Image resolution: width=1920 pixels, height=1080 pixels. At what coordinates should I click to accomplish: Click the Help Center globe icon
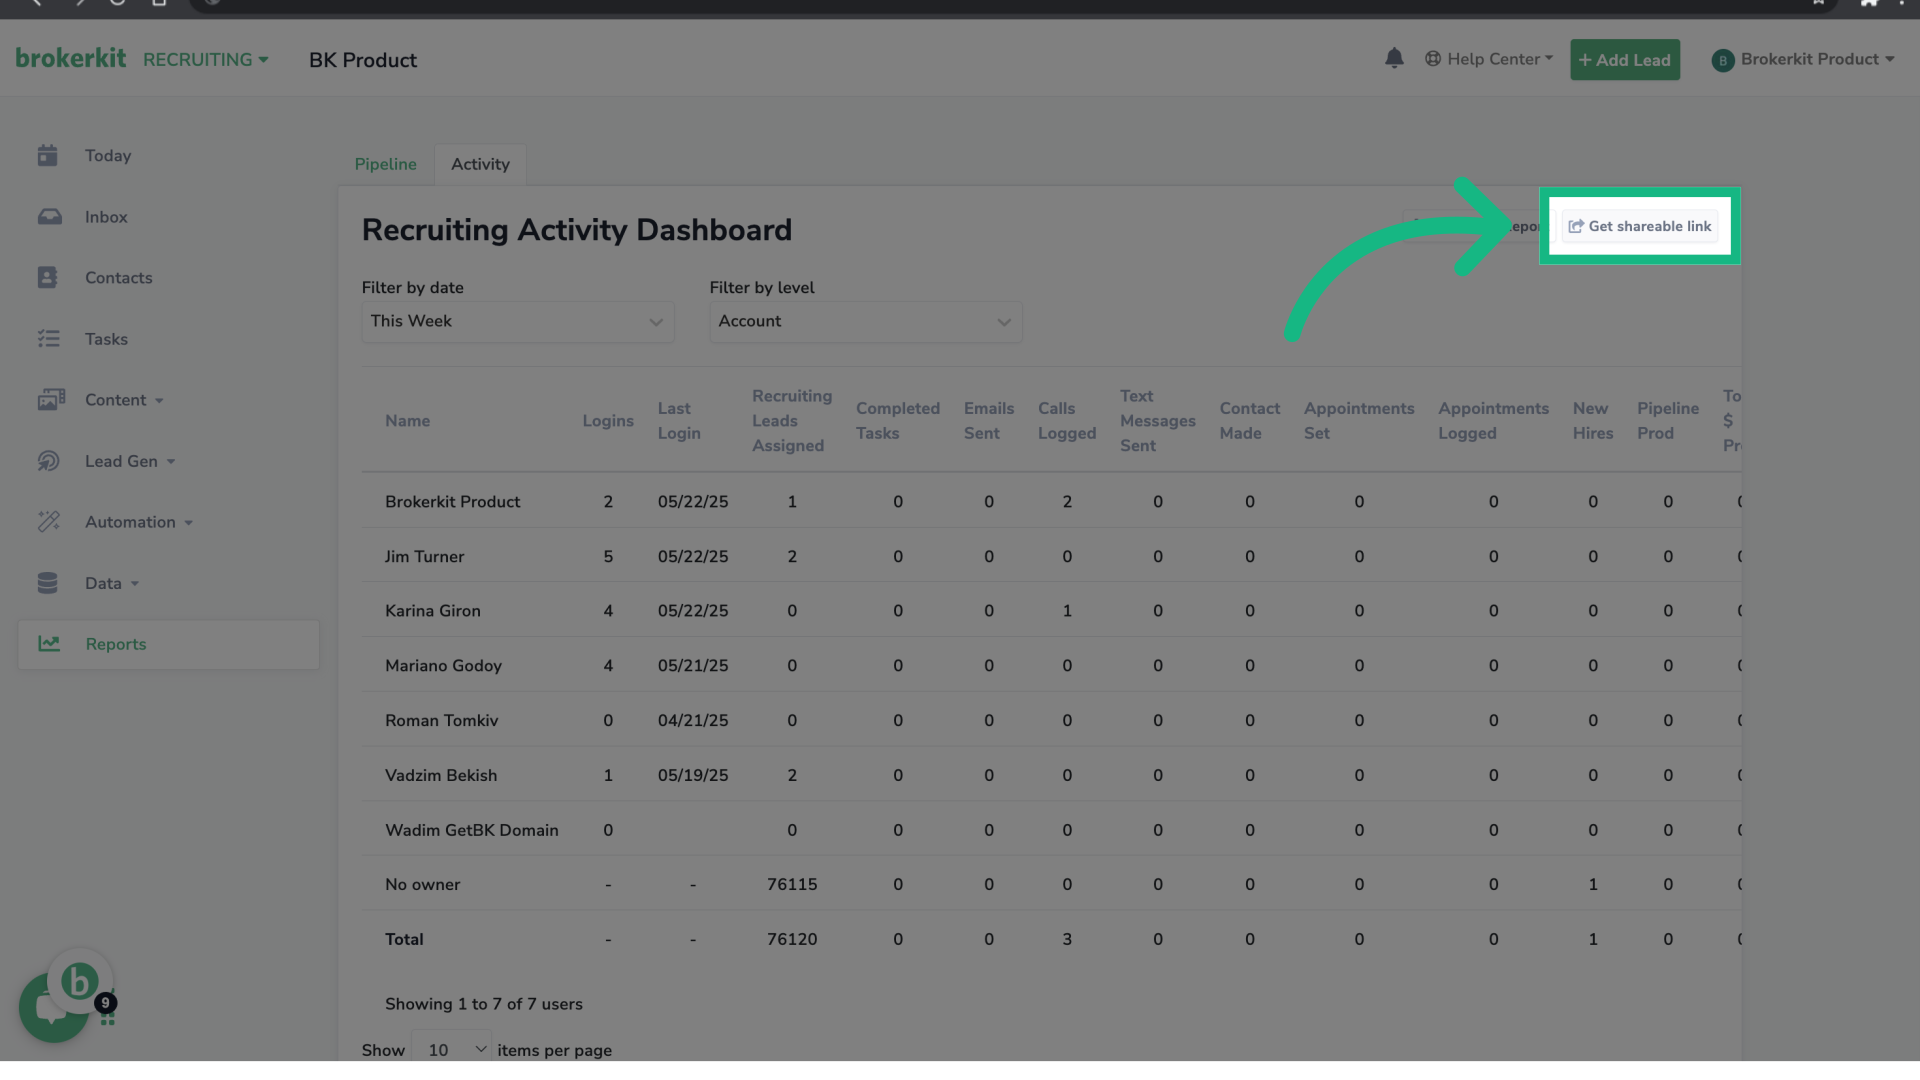coord(1433,59)
